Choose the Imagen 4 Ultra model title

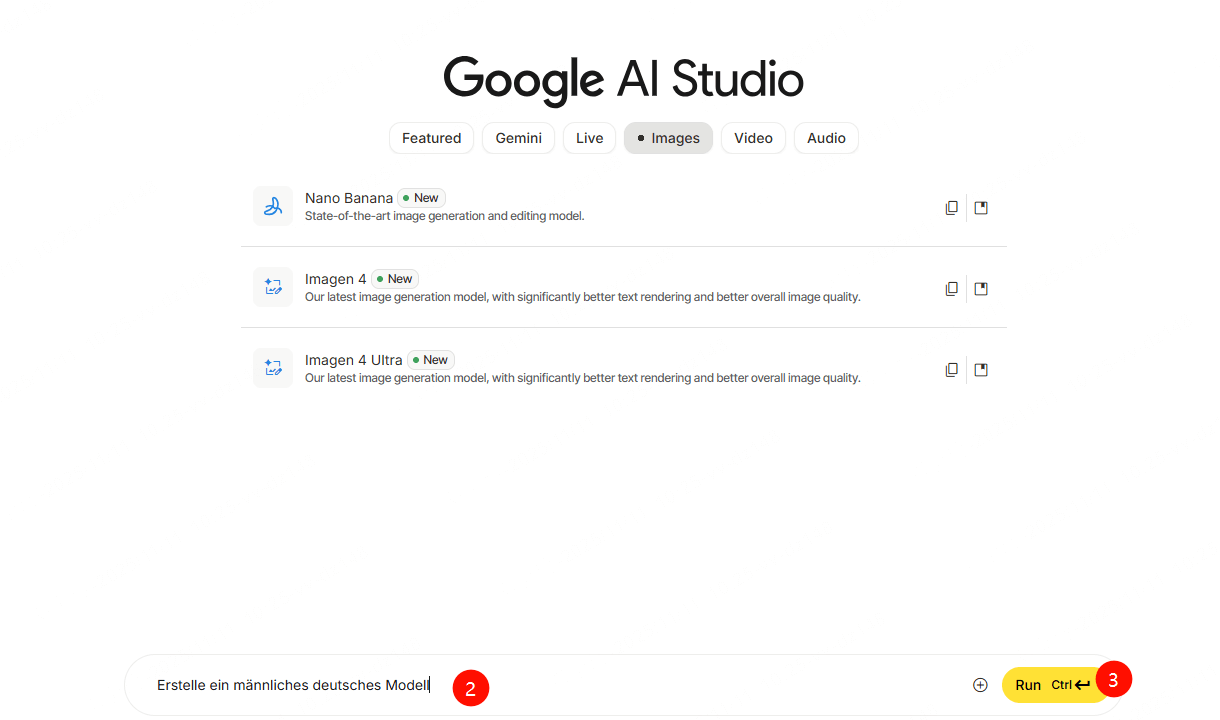click(354, 360)
